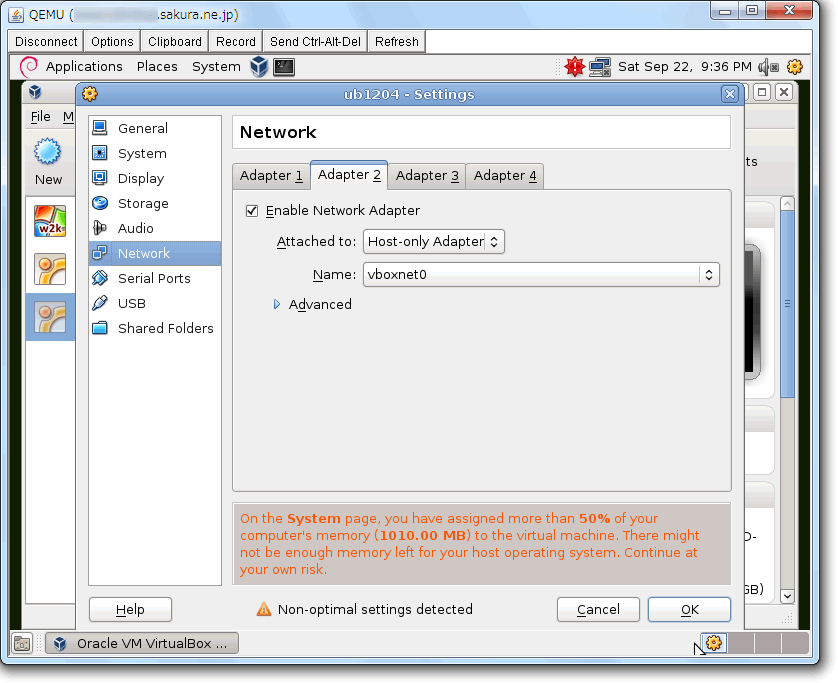Select Network category label
838x683 pixels.
coord(144,253)
